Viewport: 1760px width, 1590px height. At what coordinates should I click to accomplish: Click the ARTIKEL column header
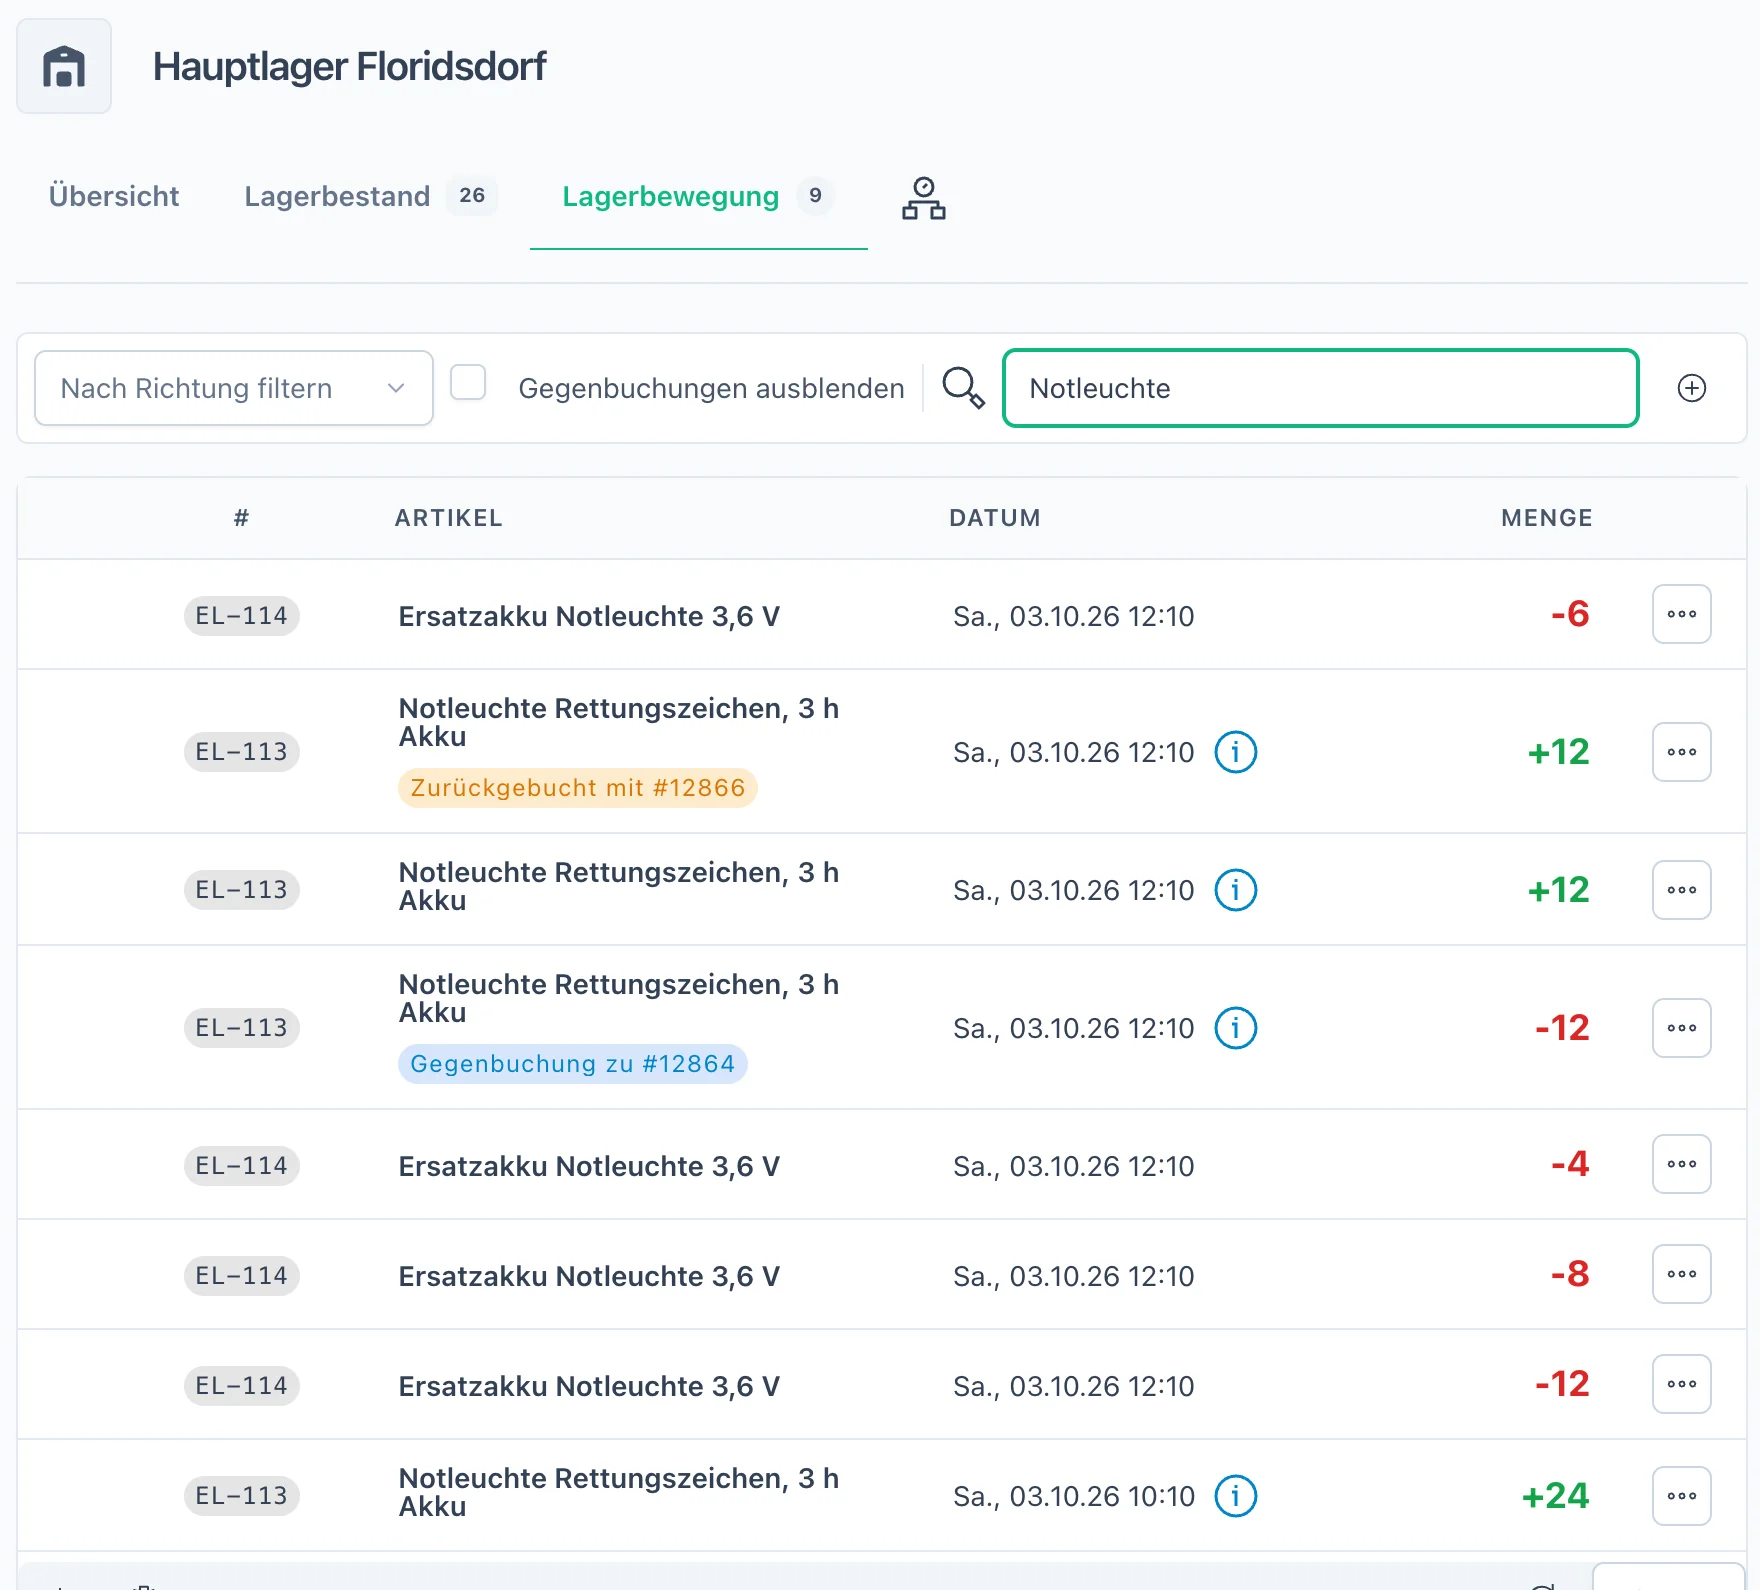click(x=449, y=518)
